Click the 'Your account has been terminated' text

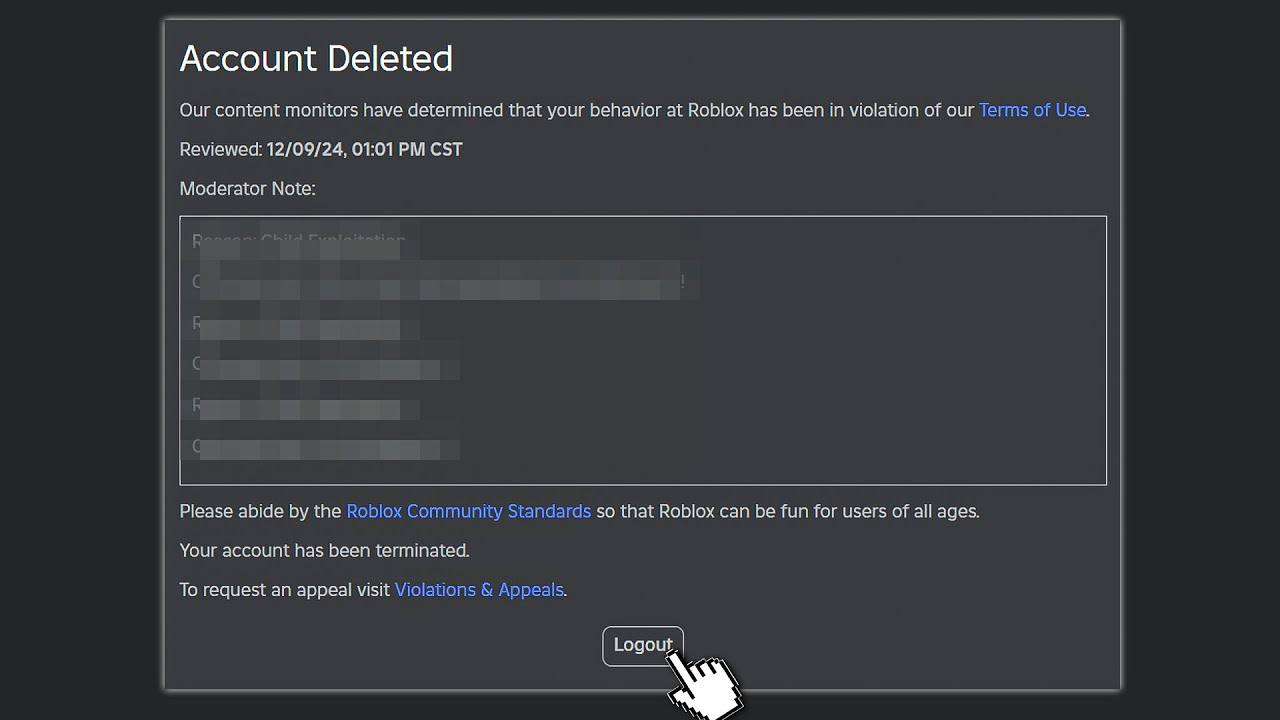click(x=324, y=551)
